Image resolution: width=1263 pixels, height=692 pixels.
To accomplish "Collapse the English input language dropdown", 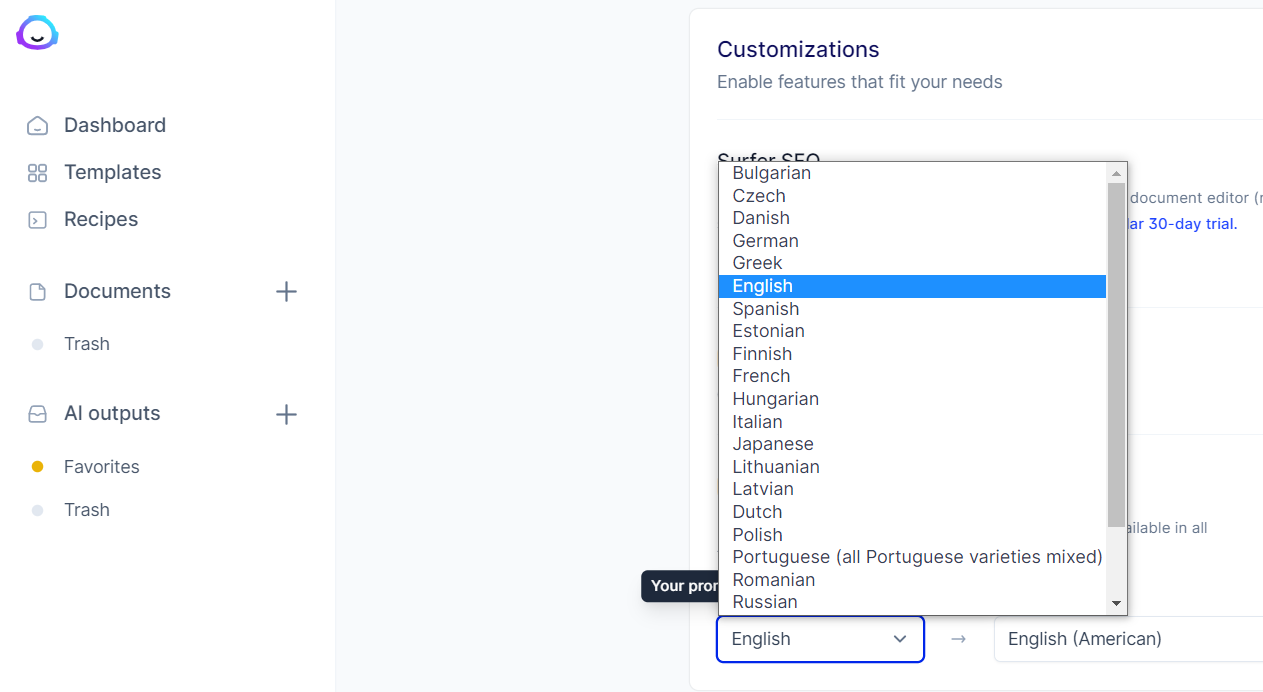I will click(820, 639).
